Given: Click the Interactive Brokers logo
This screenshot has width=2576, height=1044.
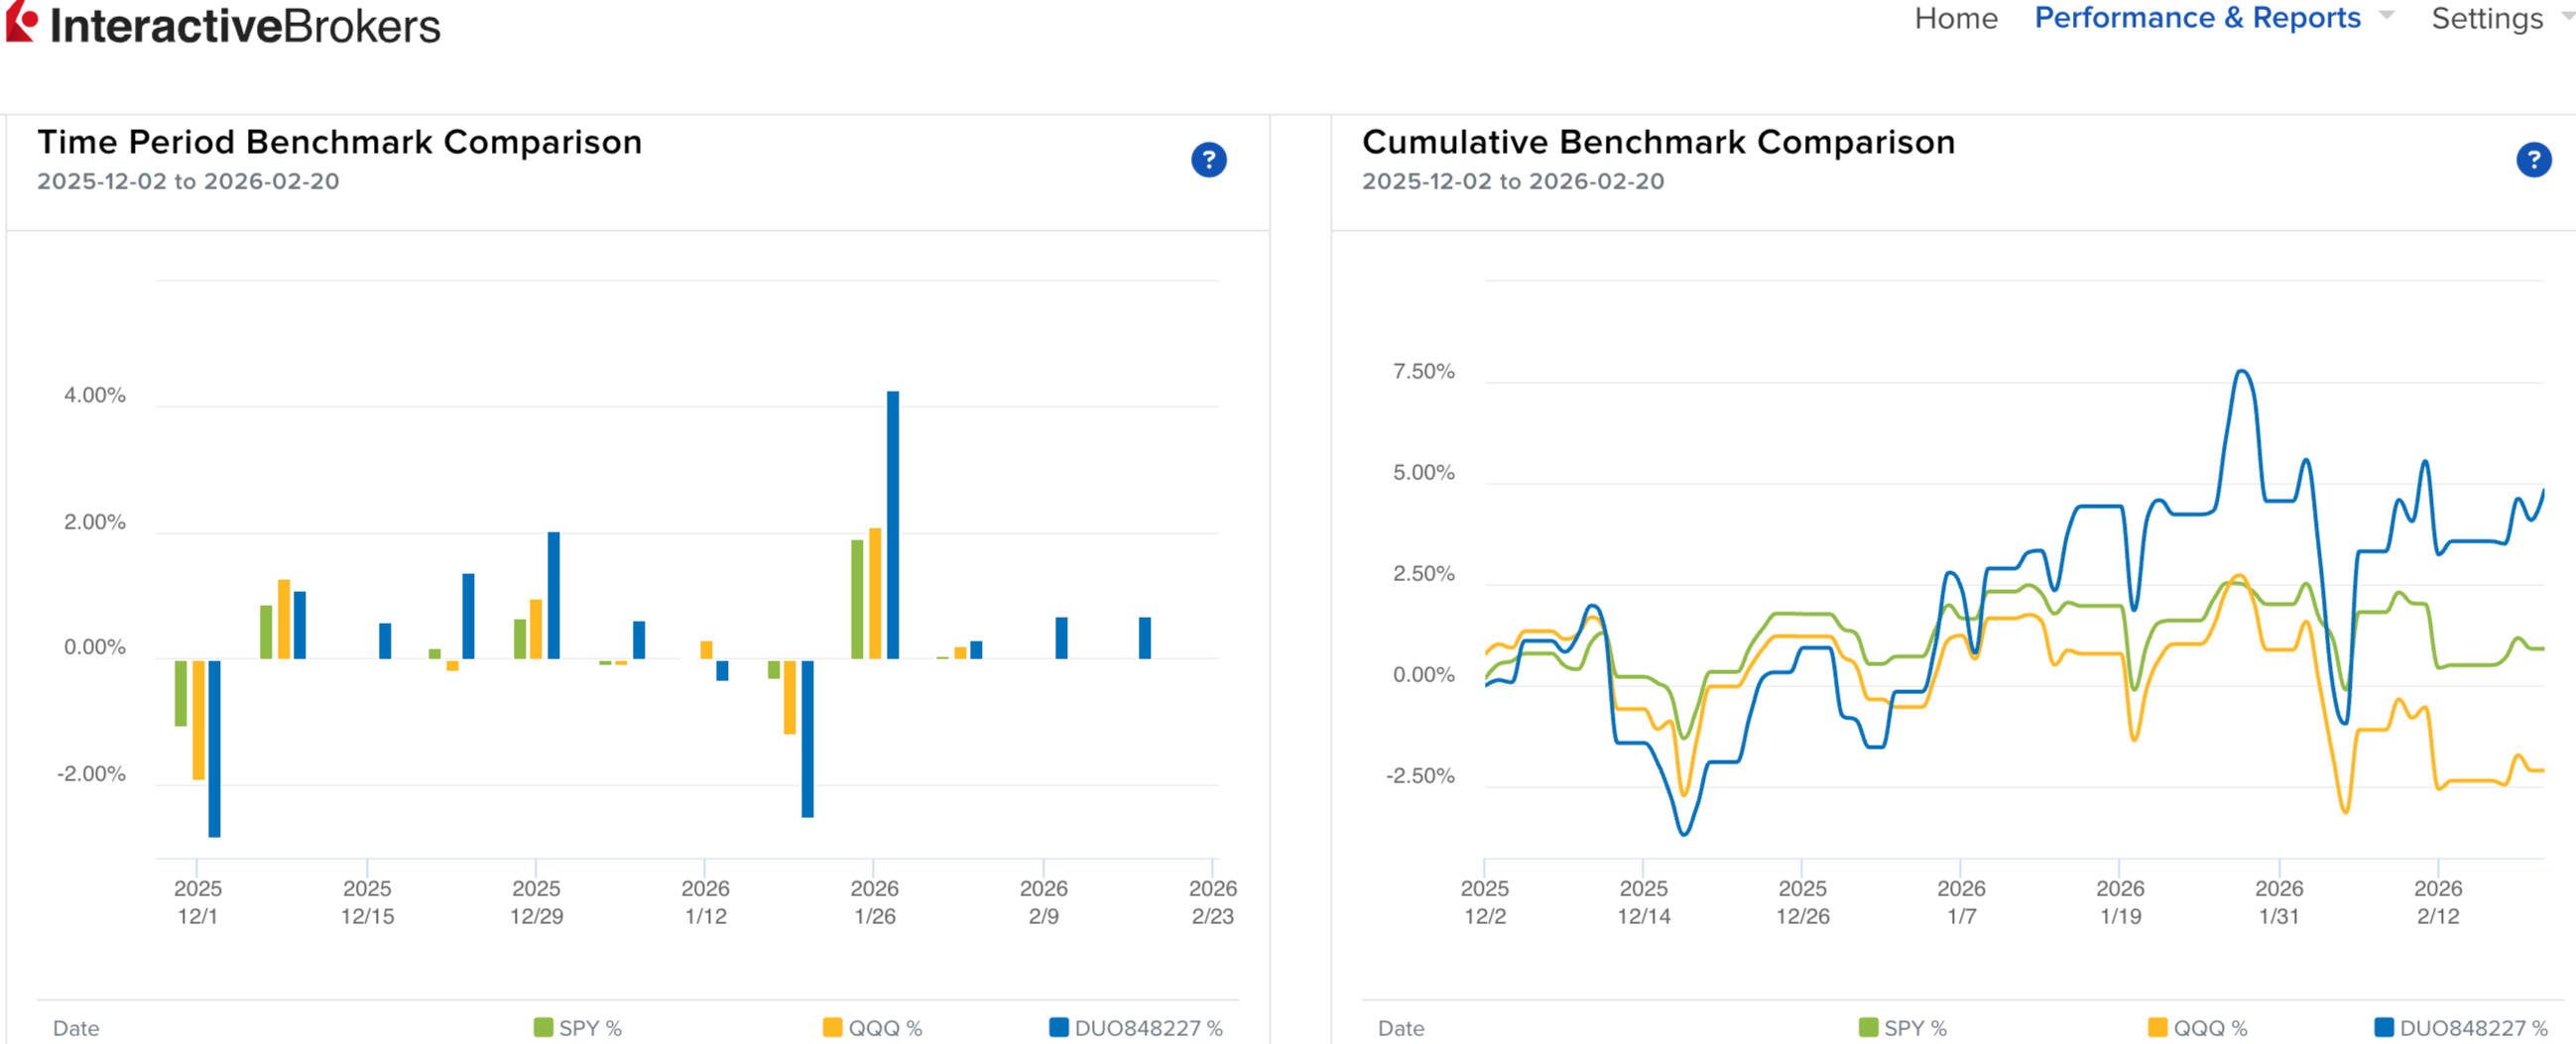Looking at the screenshot, I should click(224, 24).
